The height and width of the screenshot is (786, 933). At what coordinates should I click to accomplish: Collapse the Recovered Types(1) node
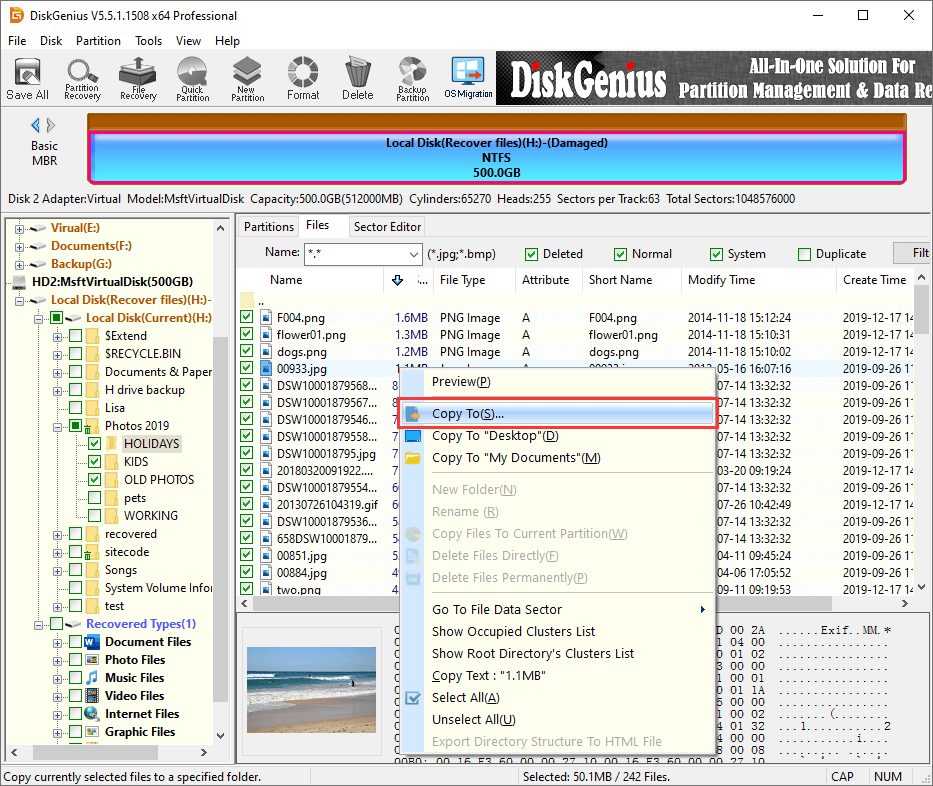click(38, 625)
